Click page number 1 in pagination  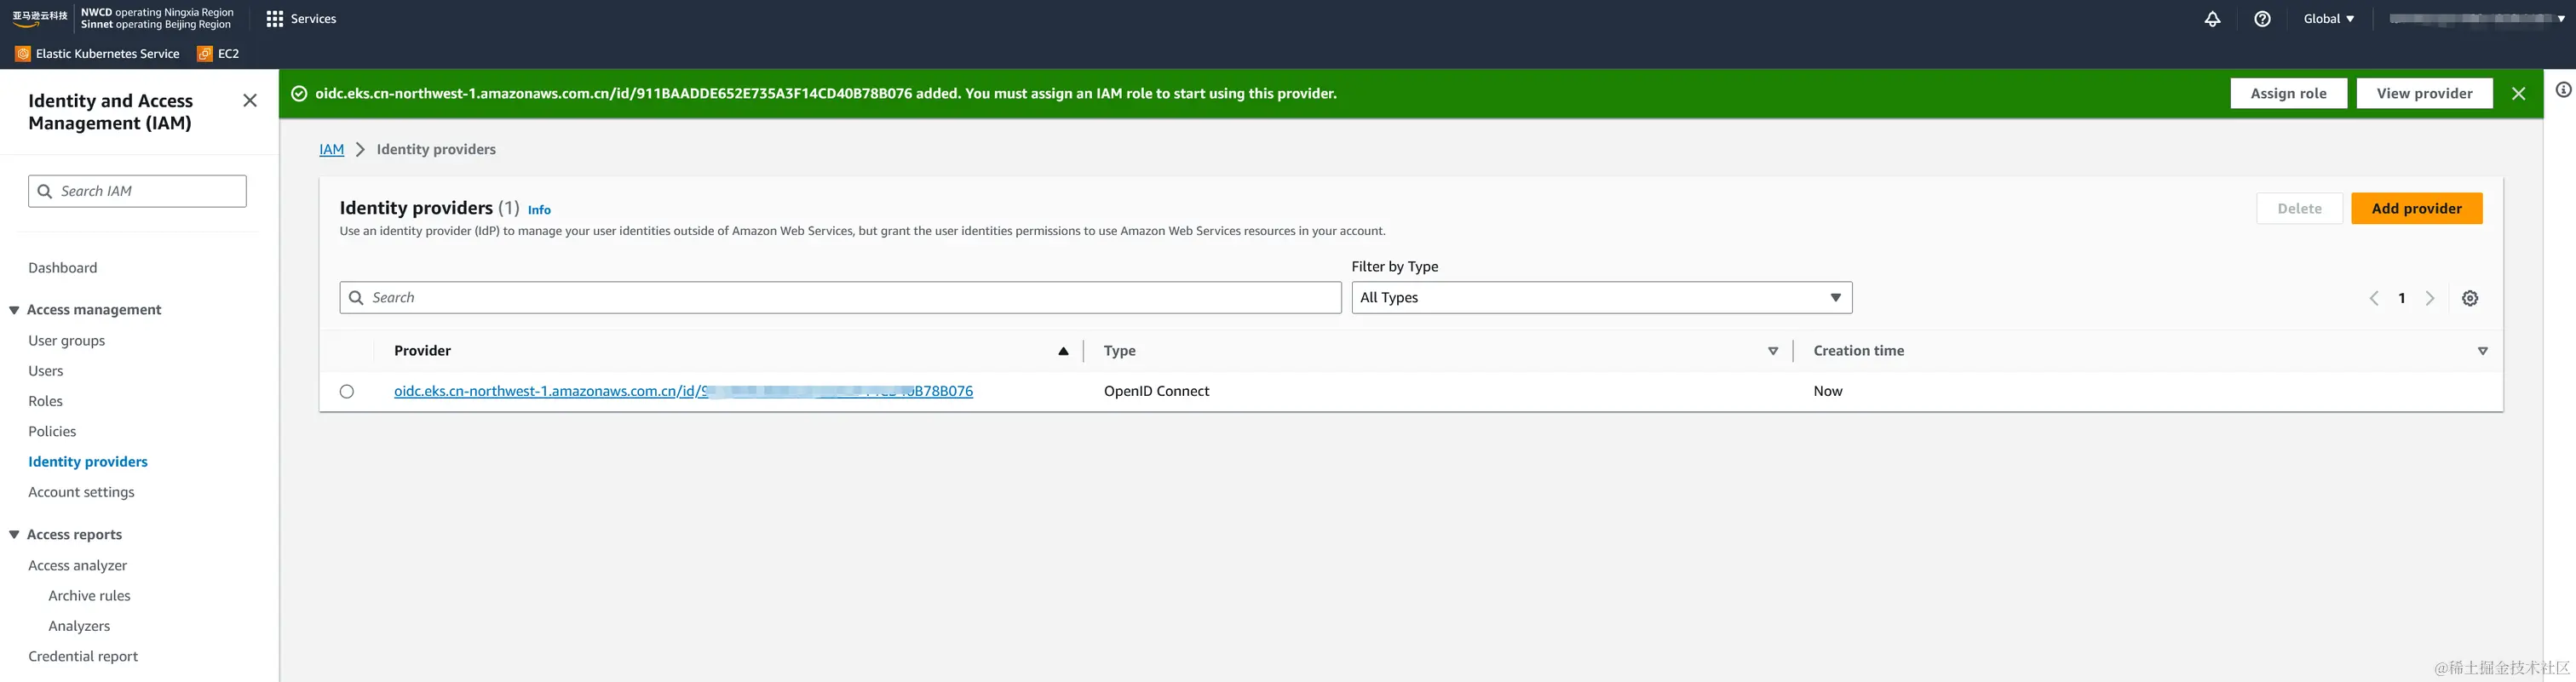2401,298
